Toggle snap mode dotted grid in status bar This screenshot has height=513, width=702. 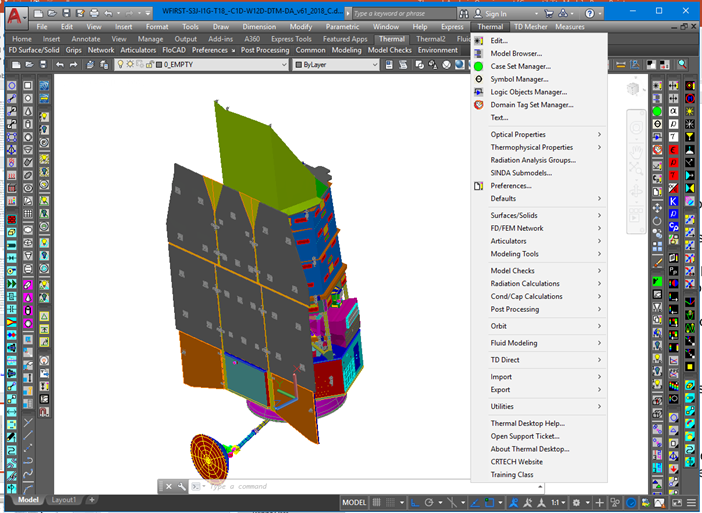coord(390,503)
